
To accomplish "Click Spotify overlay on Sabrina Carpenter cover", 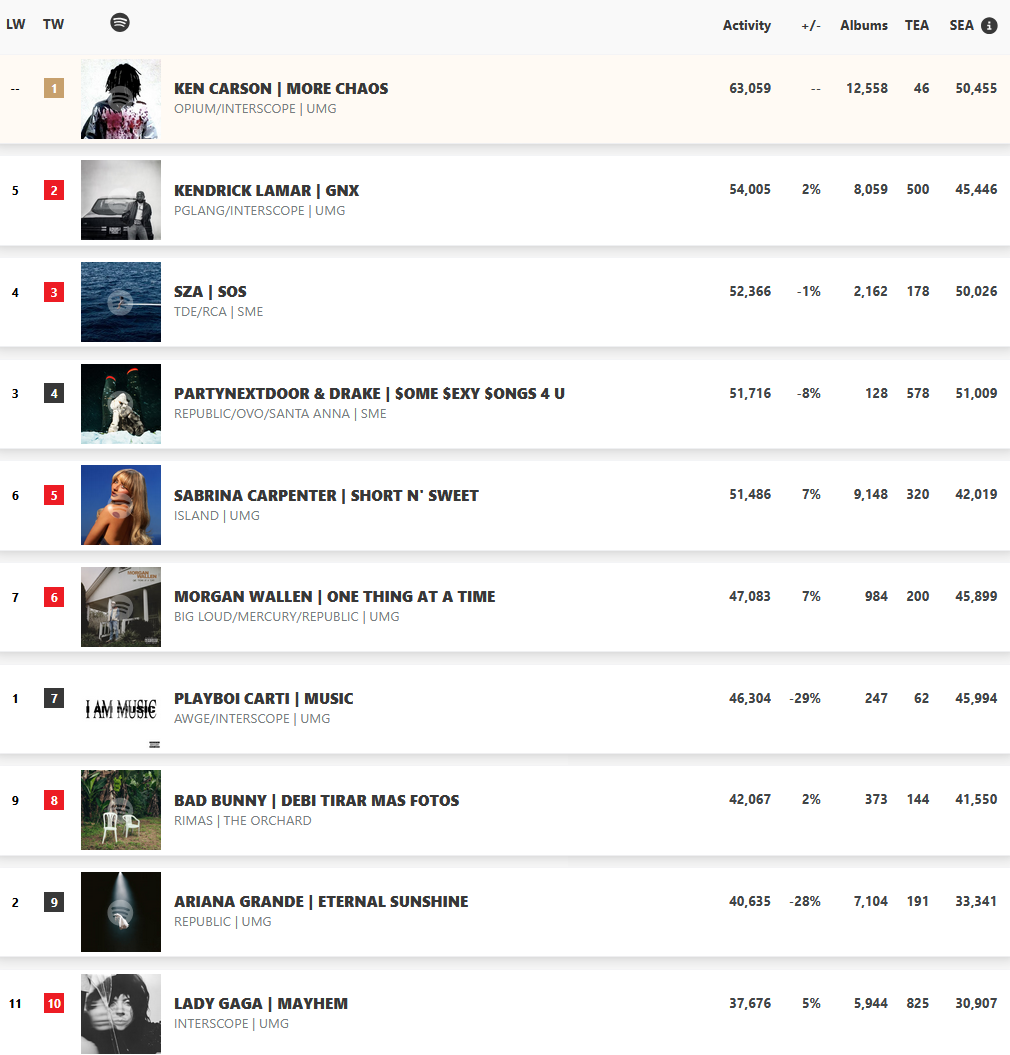I will click(120, 505).
